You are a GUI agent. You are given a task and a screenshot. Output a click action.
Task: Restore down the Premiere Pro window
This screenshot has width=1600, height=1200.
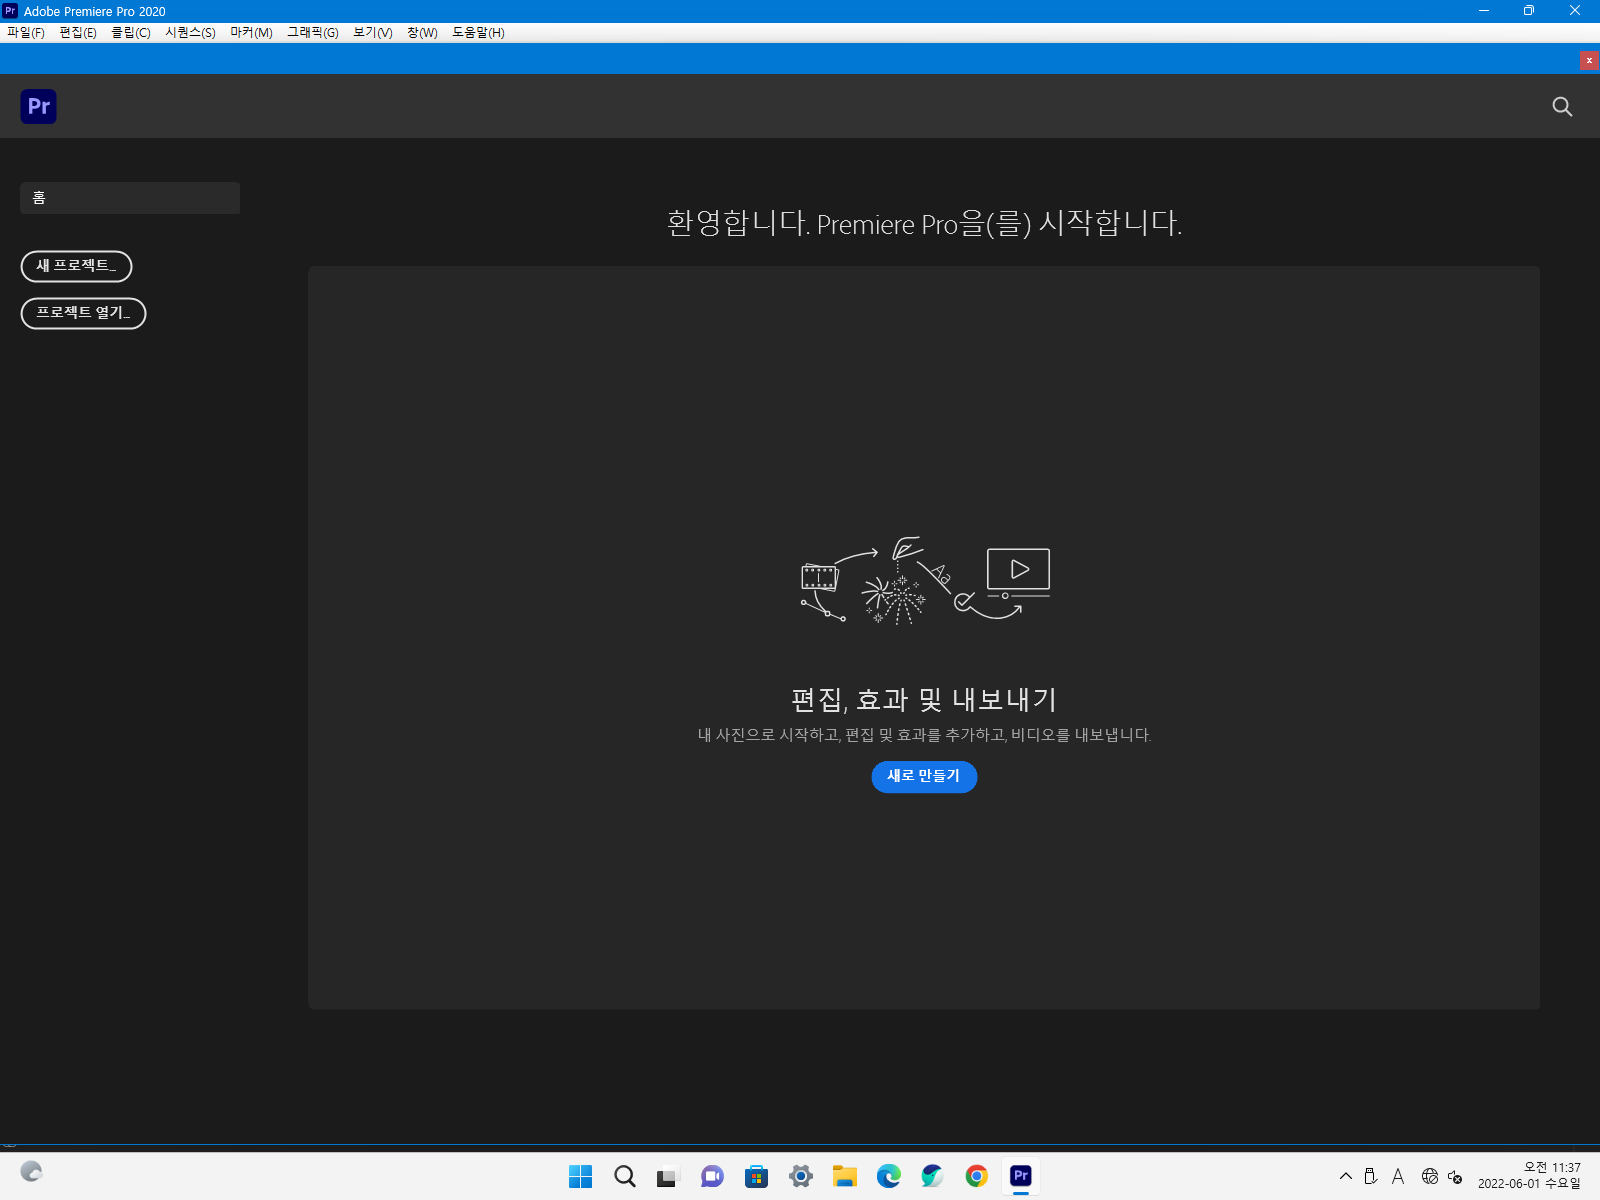click(1529, 11)
